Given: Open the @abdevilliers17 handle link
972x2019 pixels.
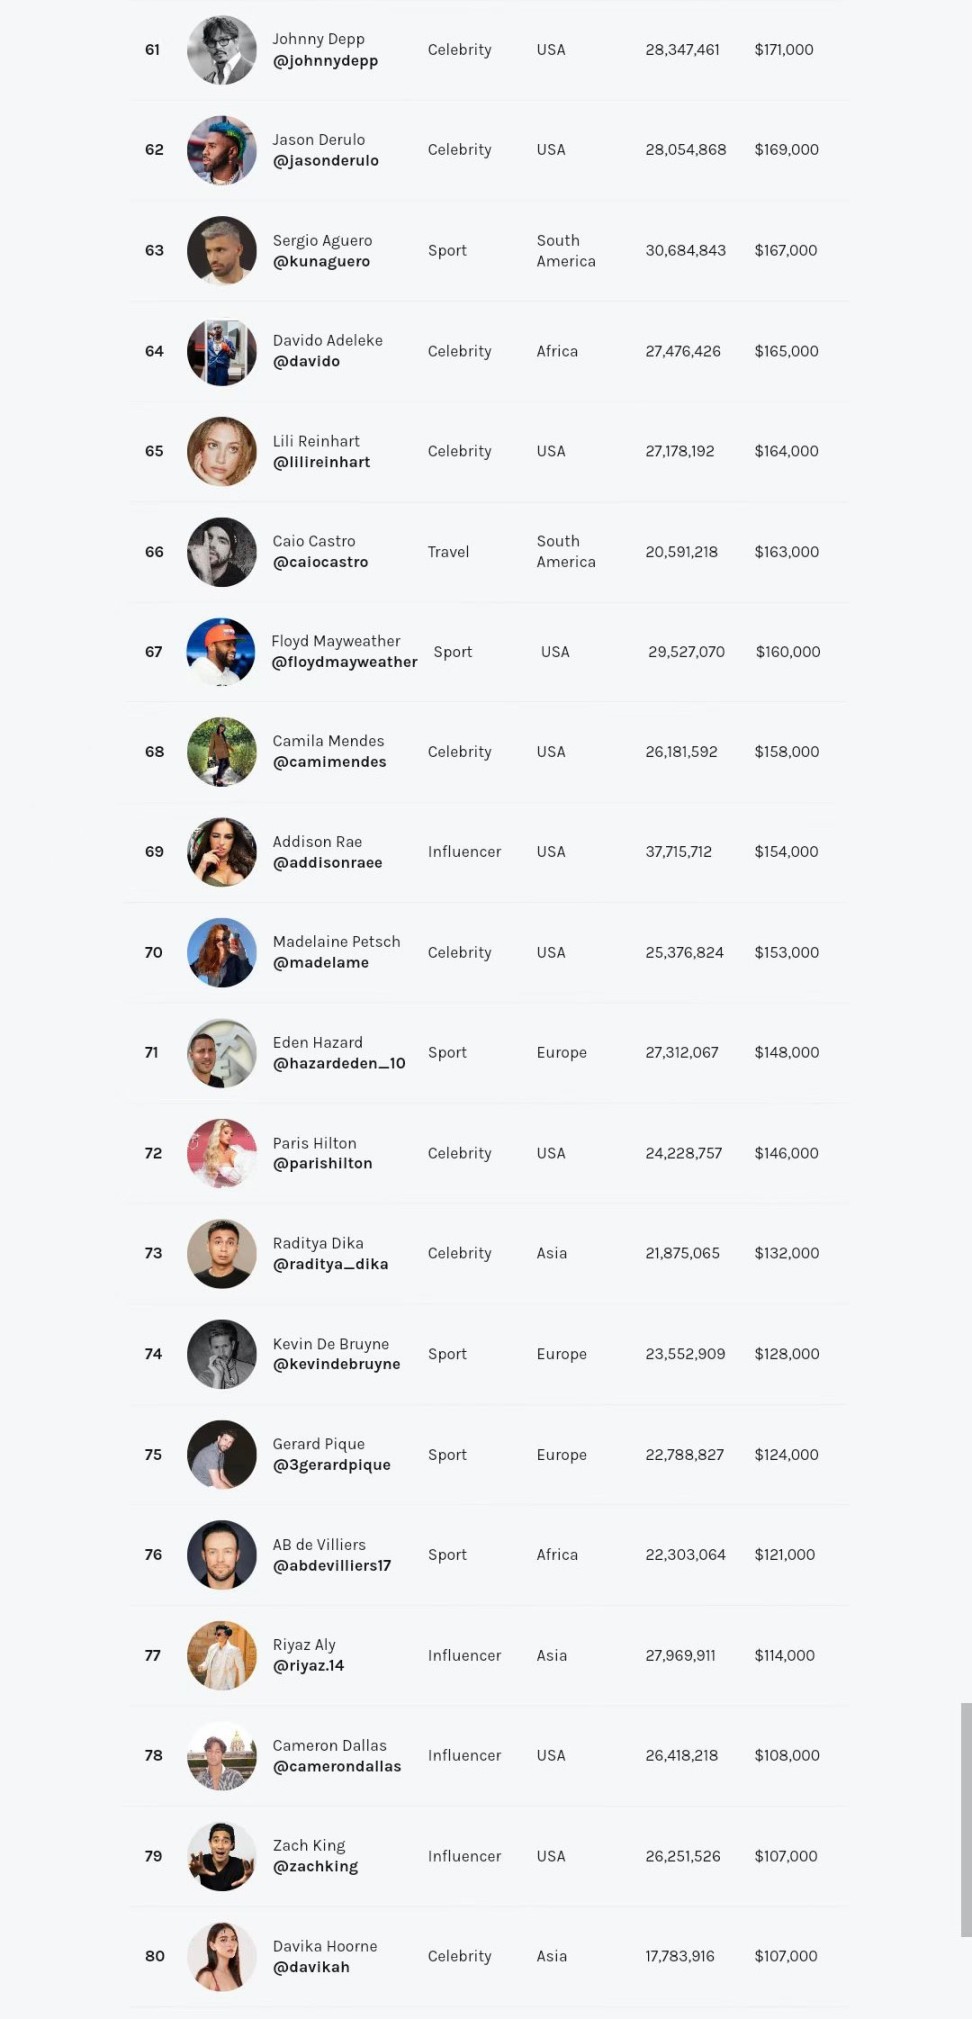Looking at the screenshot, I should 331,1566.
